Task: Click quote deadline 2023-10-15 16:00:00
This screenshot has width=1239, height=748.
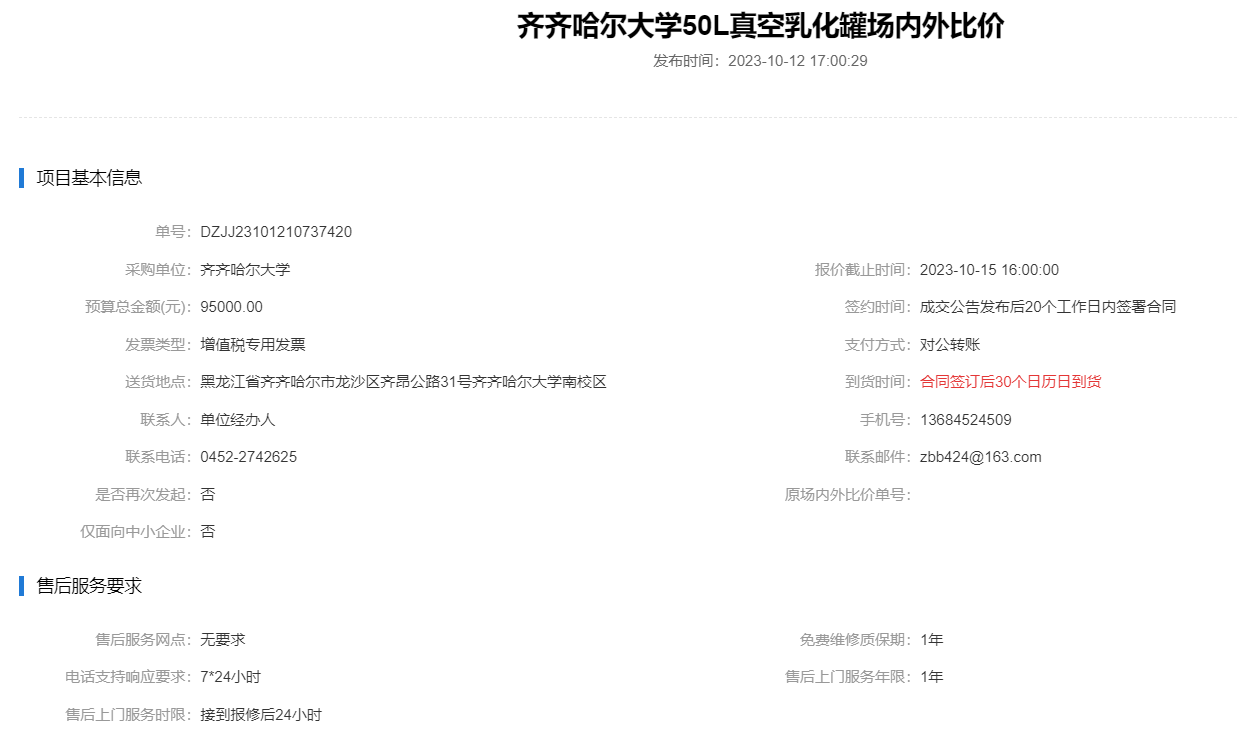Action: point(988,270)
